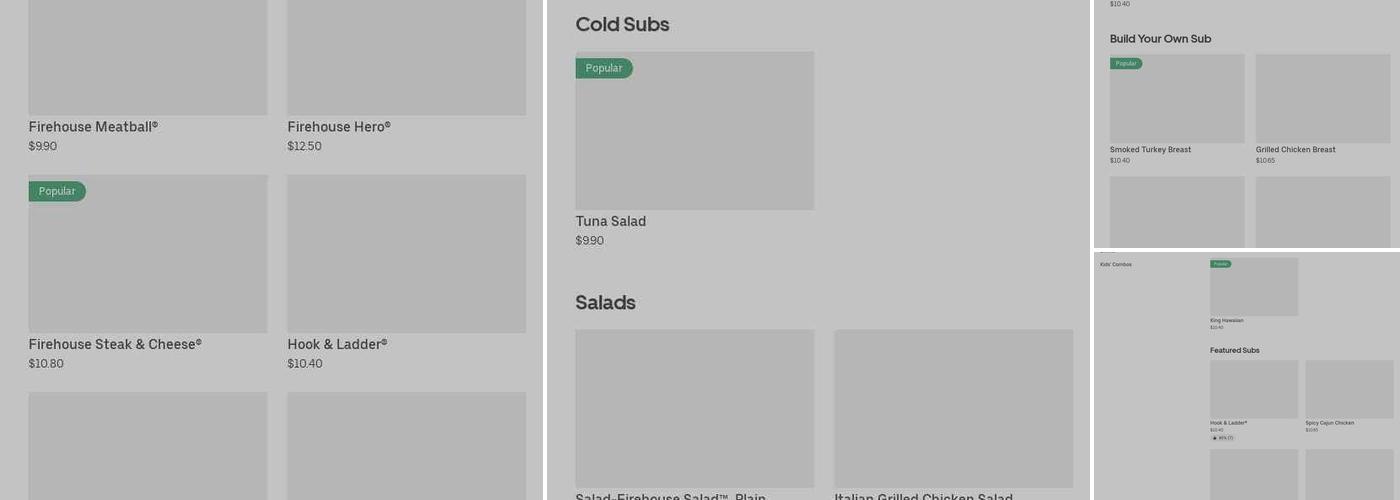Open Hook & Ladder image beside Steak & Cheese
This screenshot has width=1400, height=500.
point(406,254)
